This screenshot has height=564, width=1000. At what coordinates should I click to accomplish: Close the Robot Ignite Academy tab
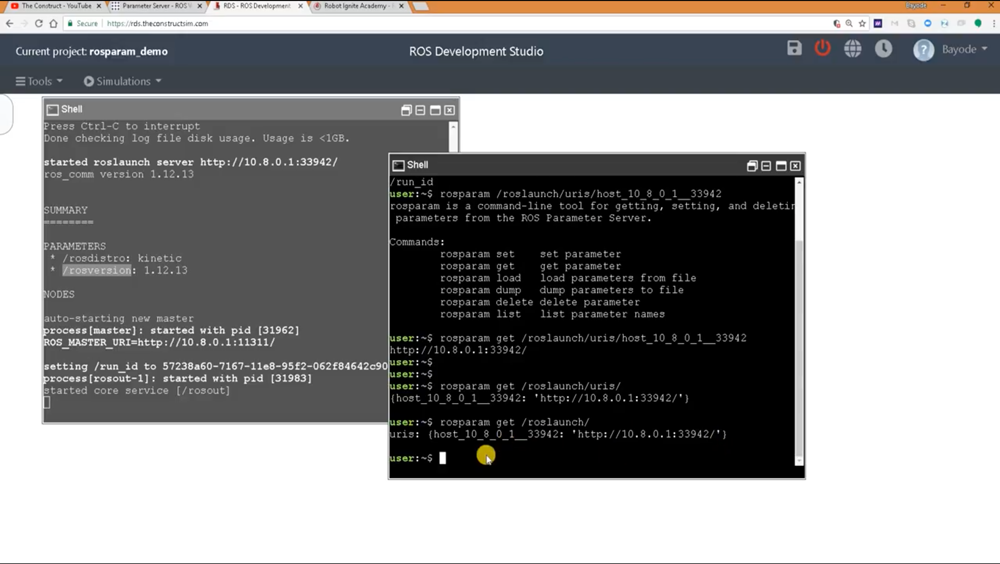[x=401, y=6]
